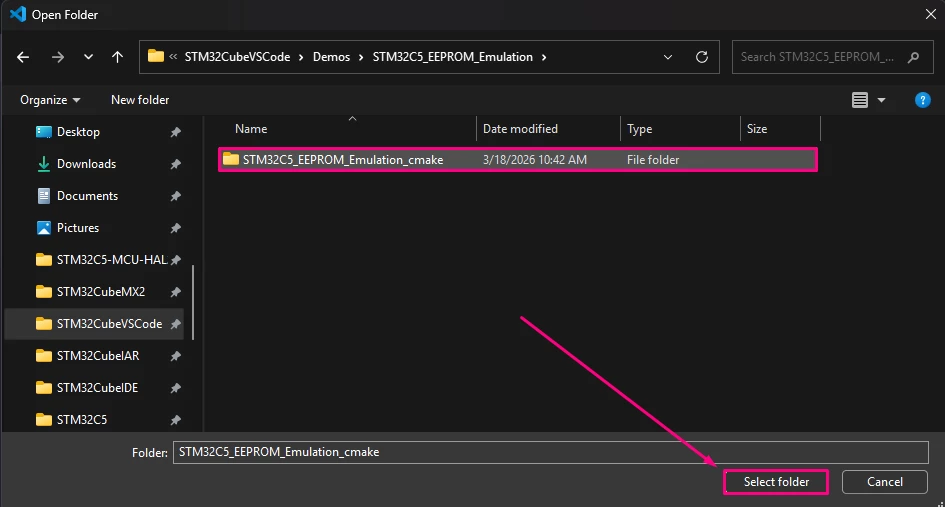Image resolution: width=945 pixels, height=507 pixels.
Task: Click the pin icon beside Desktop
Action: point(175,132)
